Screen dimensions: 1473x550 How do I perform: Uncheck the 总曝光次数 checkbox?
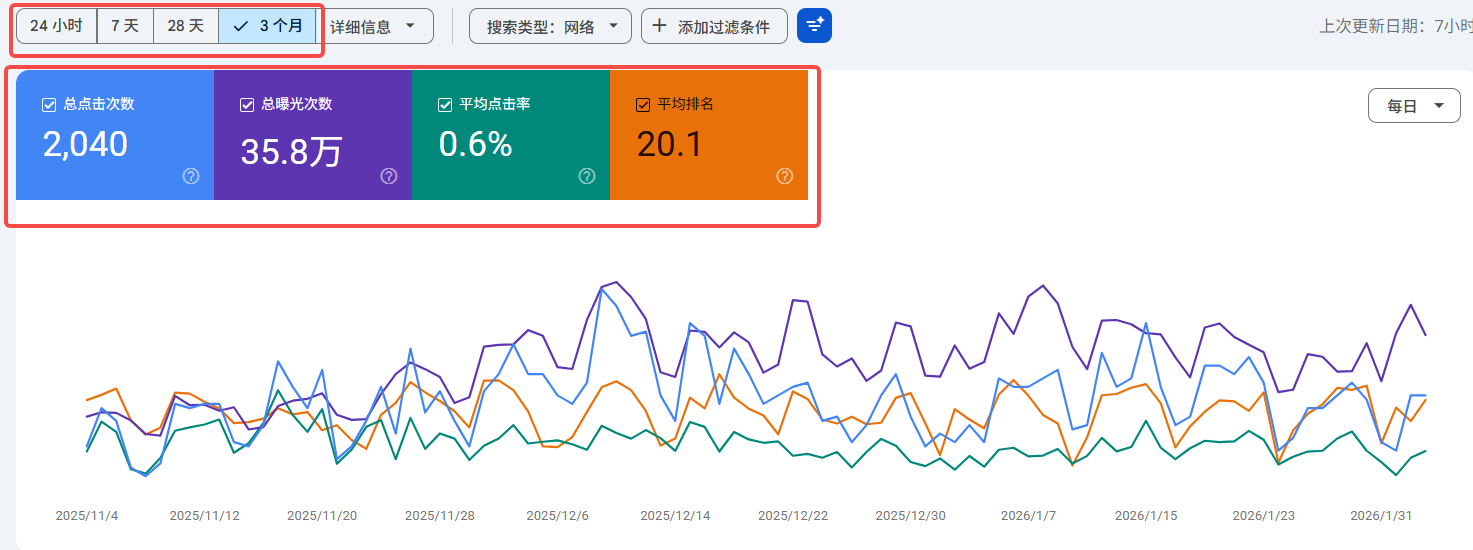click(x=247, y=104)
